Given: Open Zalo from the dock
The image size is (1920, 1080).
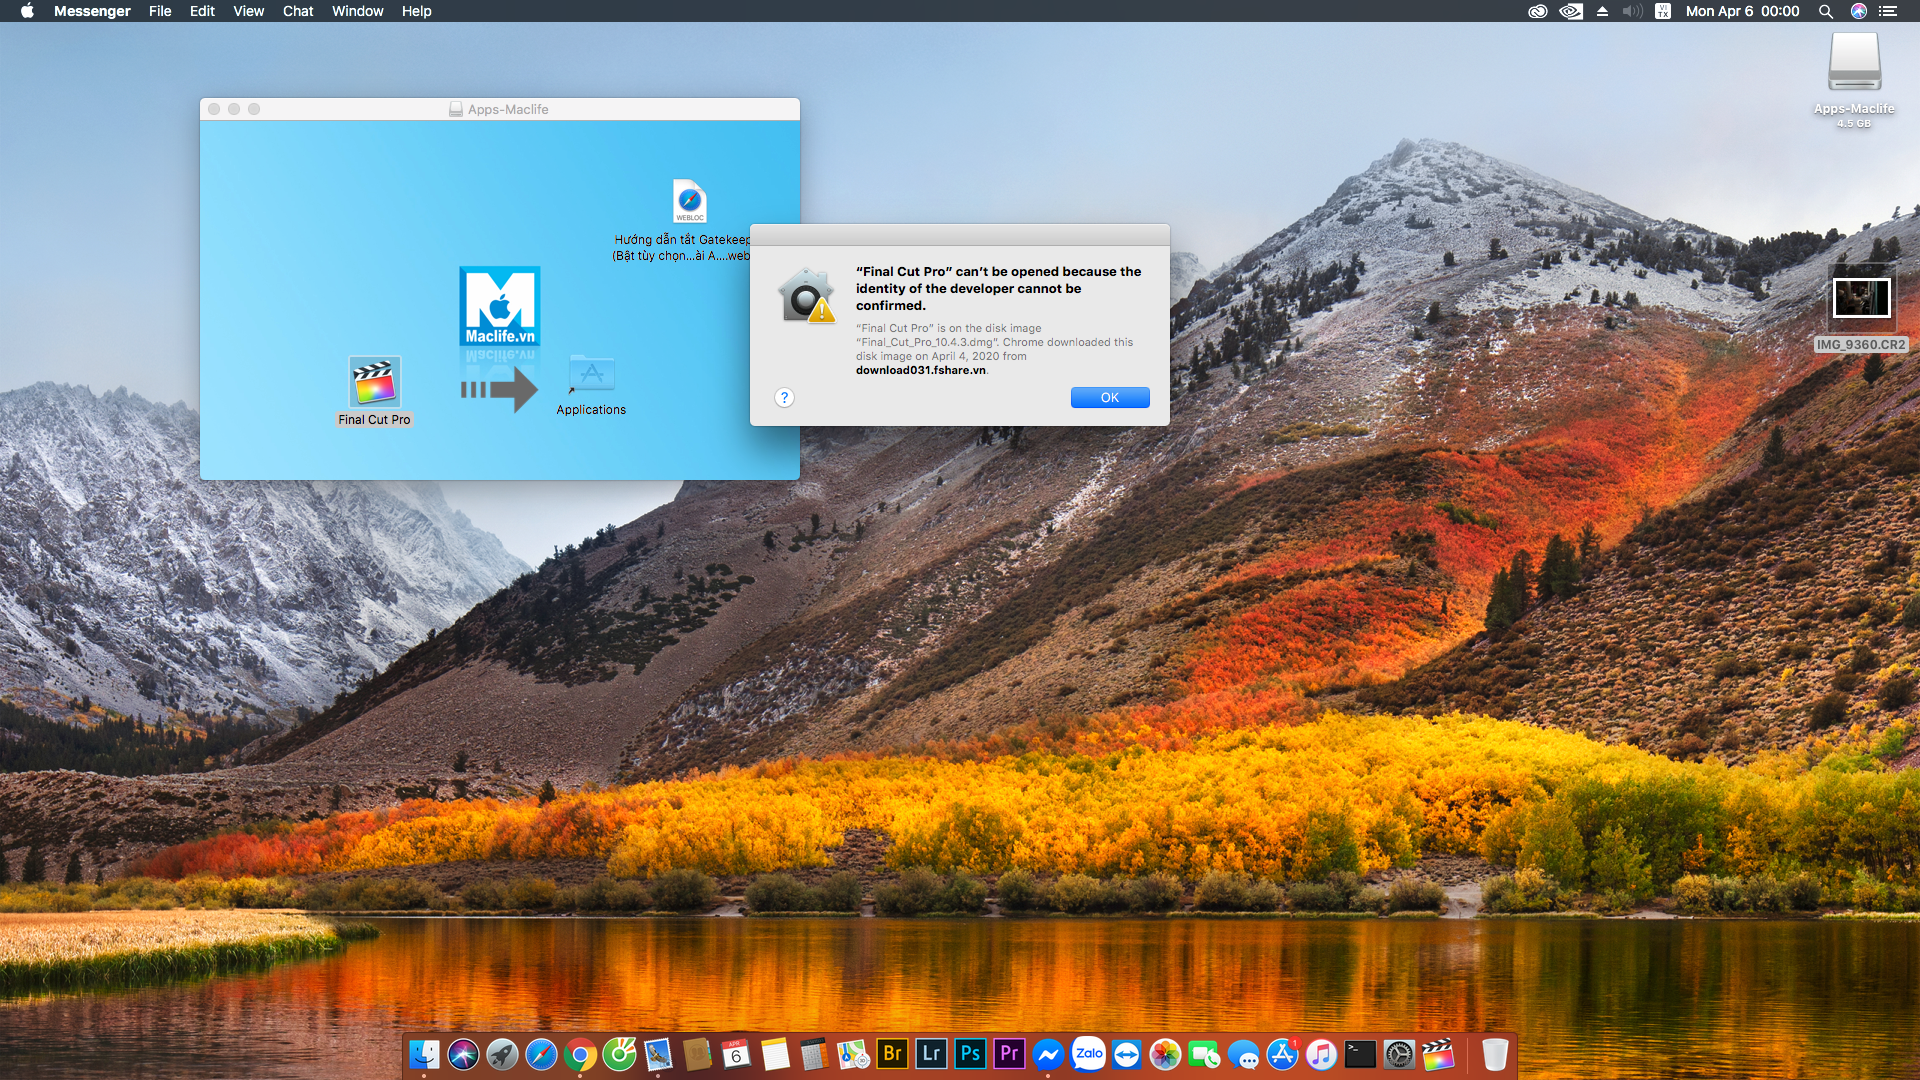Looking at the screenshot, I should 1088,1053.
